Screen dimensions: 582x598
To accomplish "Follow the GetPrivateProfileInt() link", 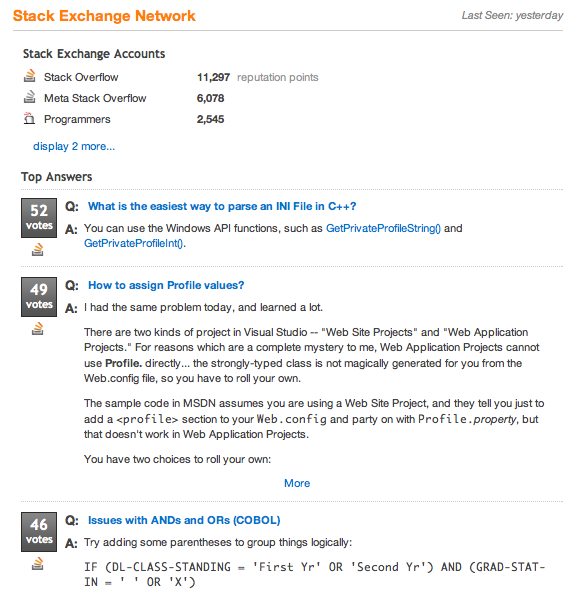I will [134, 243].
